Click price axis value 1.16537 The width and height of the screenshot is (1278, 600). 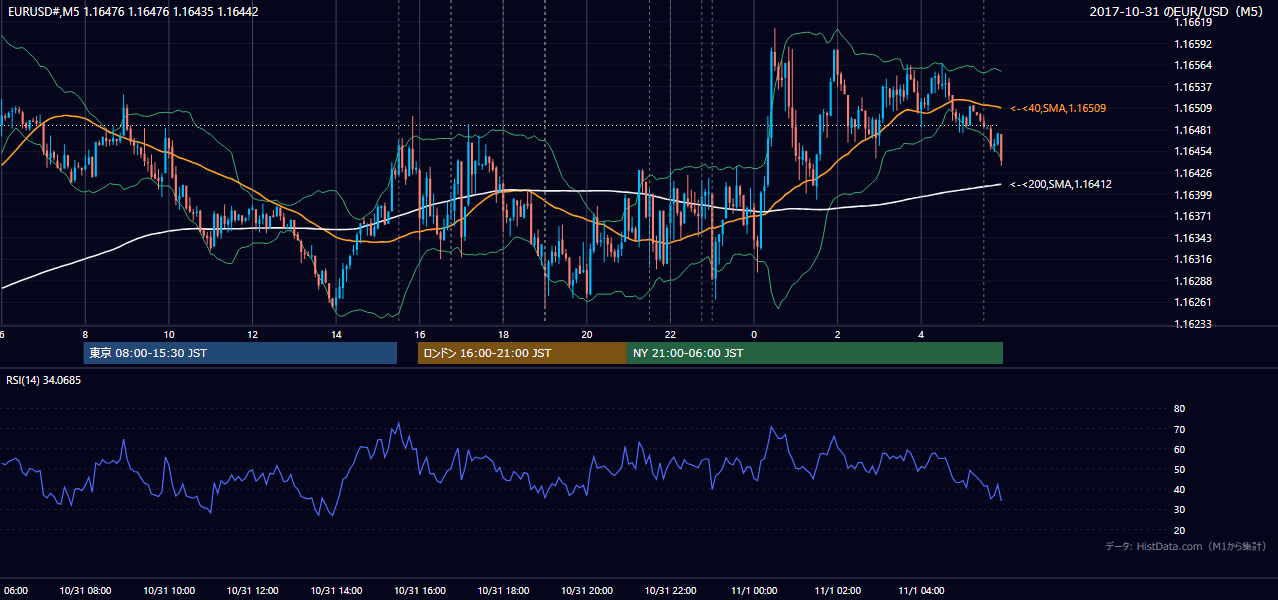click(1193, 87)
